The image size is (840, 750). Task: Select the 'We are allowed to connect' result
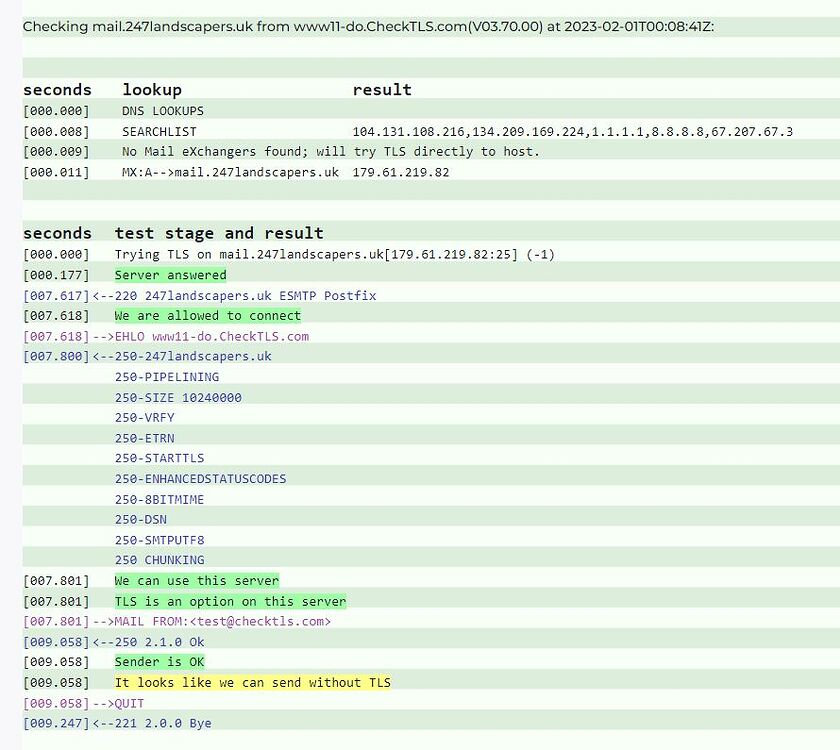(x=207, y=315)
